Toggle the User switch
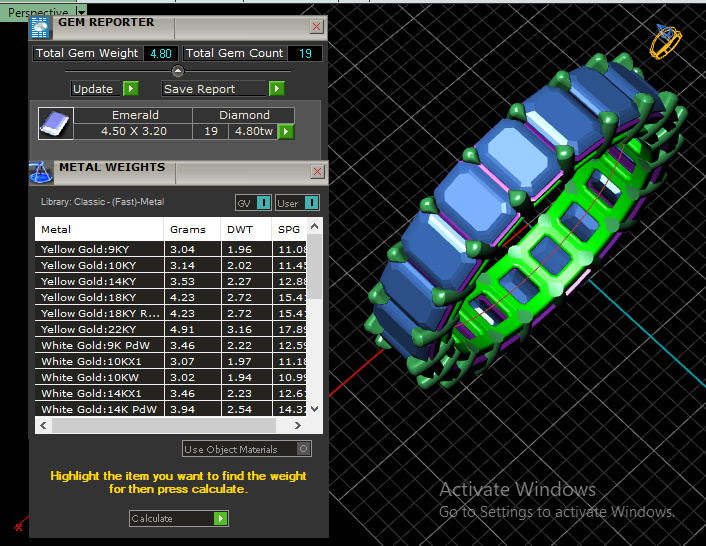This screenshot has width=706, height=546. [x=297, y=203]
